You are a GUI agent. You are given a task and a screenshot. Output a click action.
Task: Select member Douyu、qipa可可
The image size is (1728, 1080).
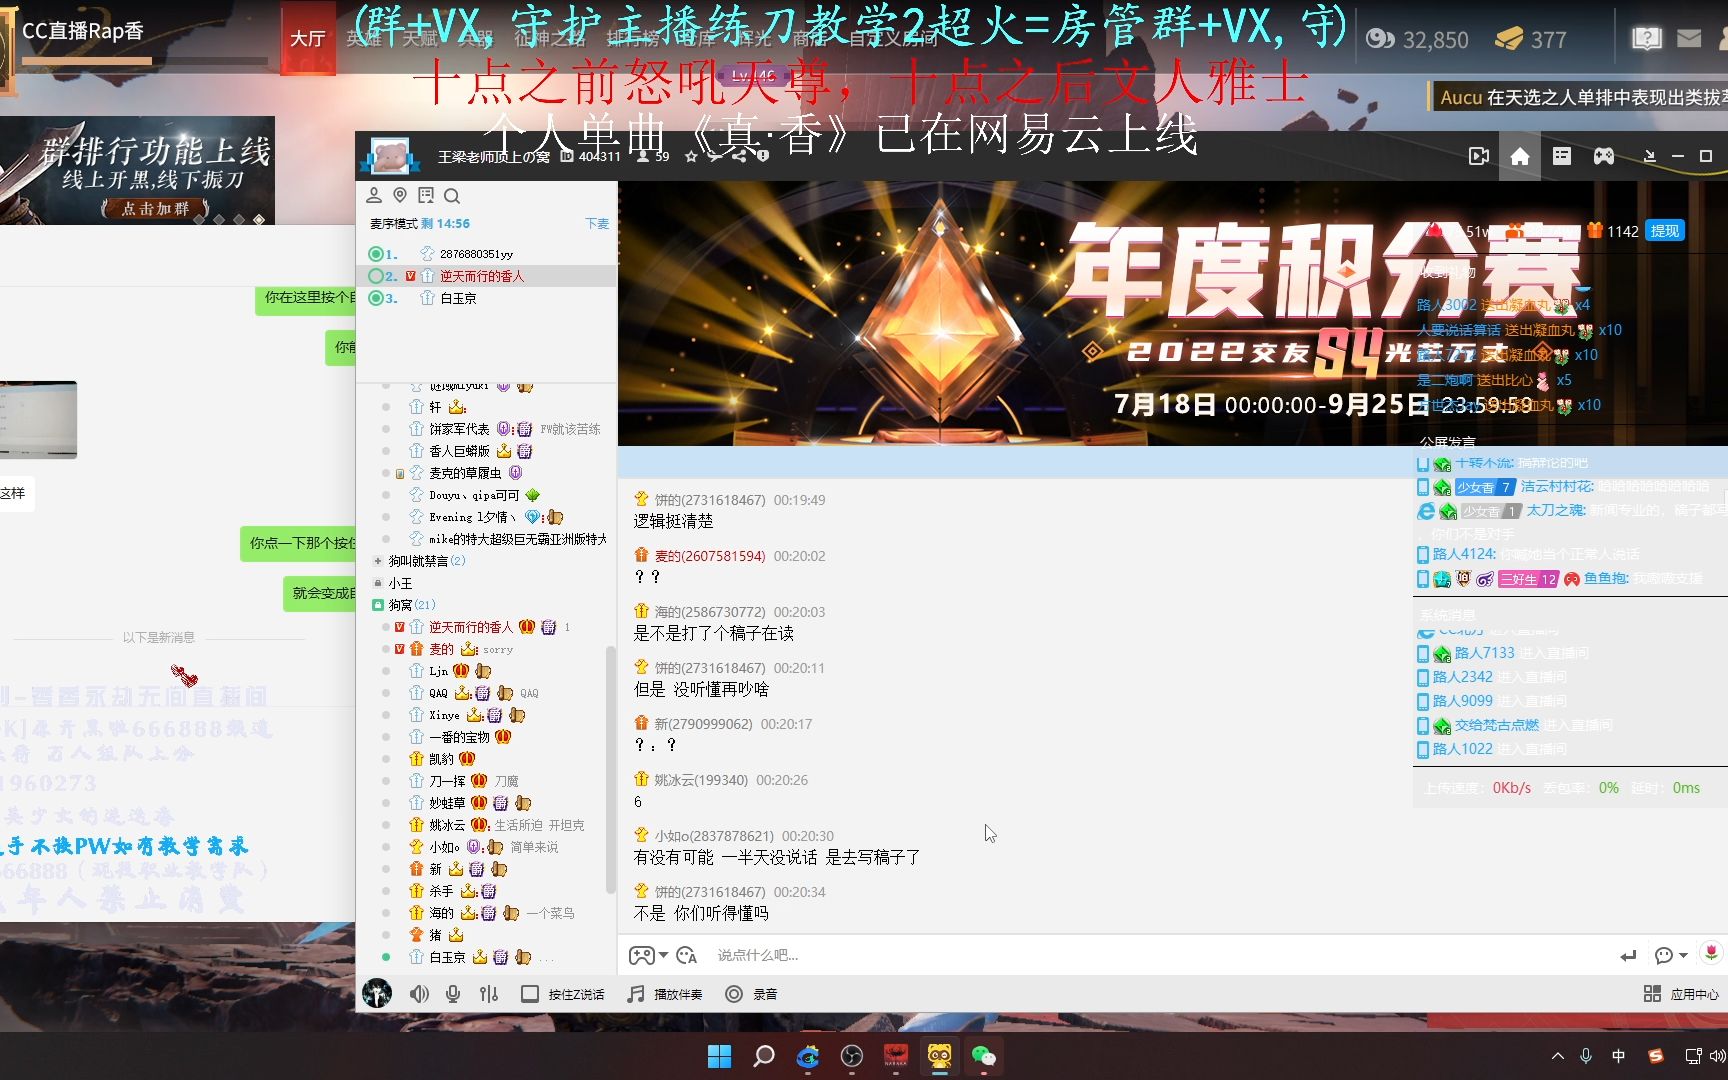click(474, 495)
